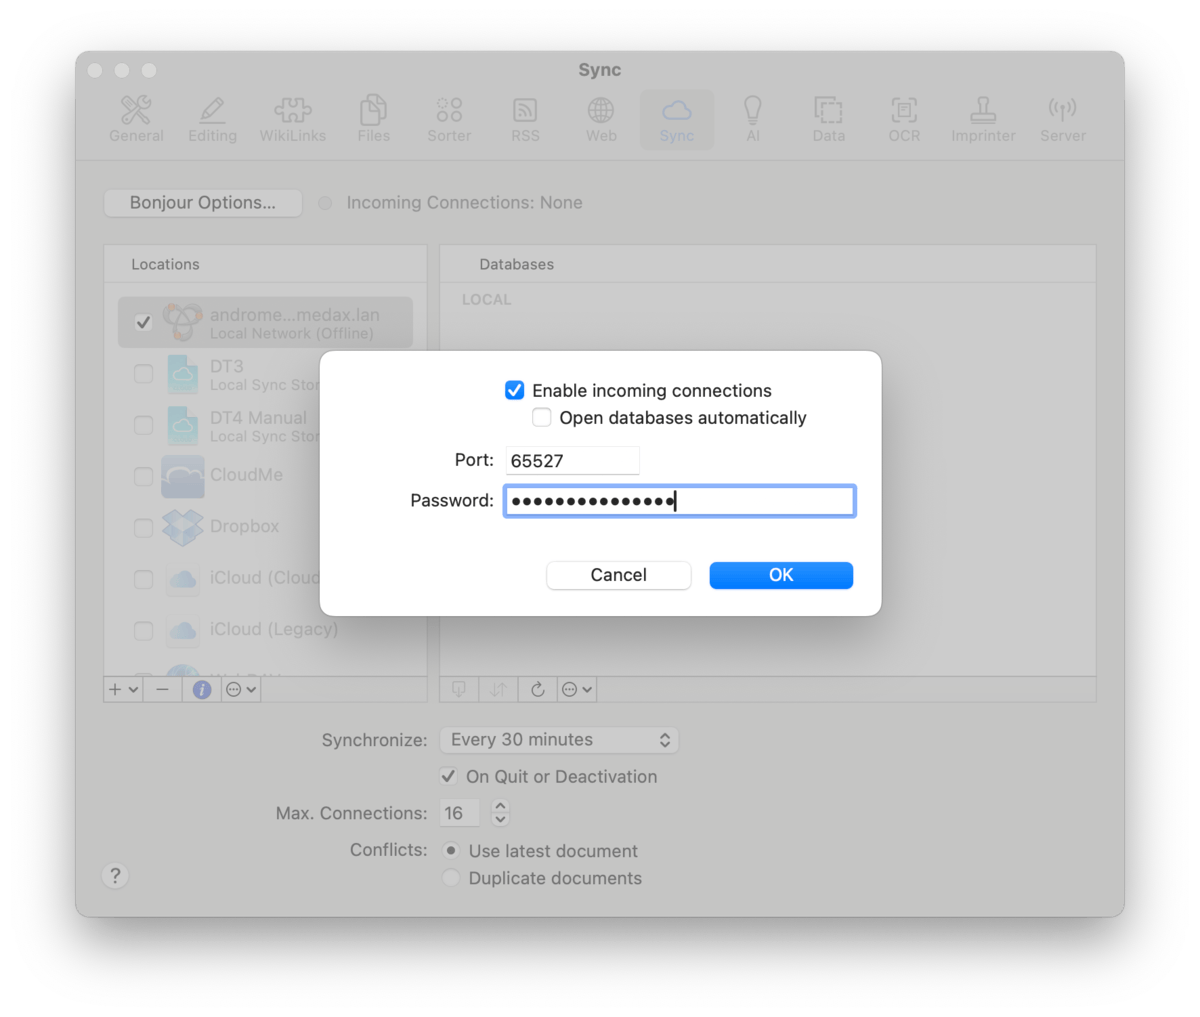Open the AI lightbulb preferences

pyautogui.click(x=752, y=119)
